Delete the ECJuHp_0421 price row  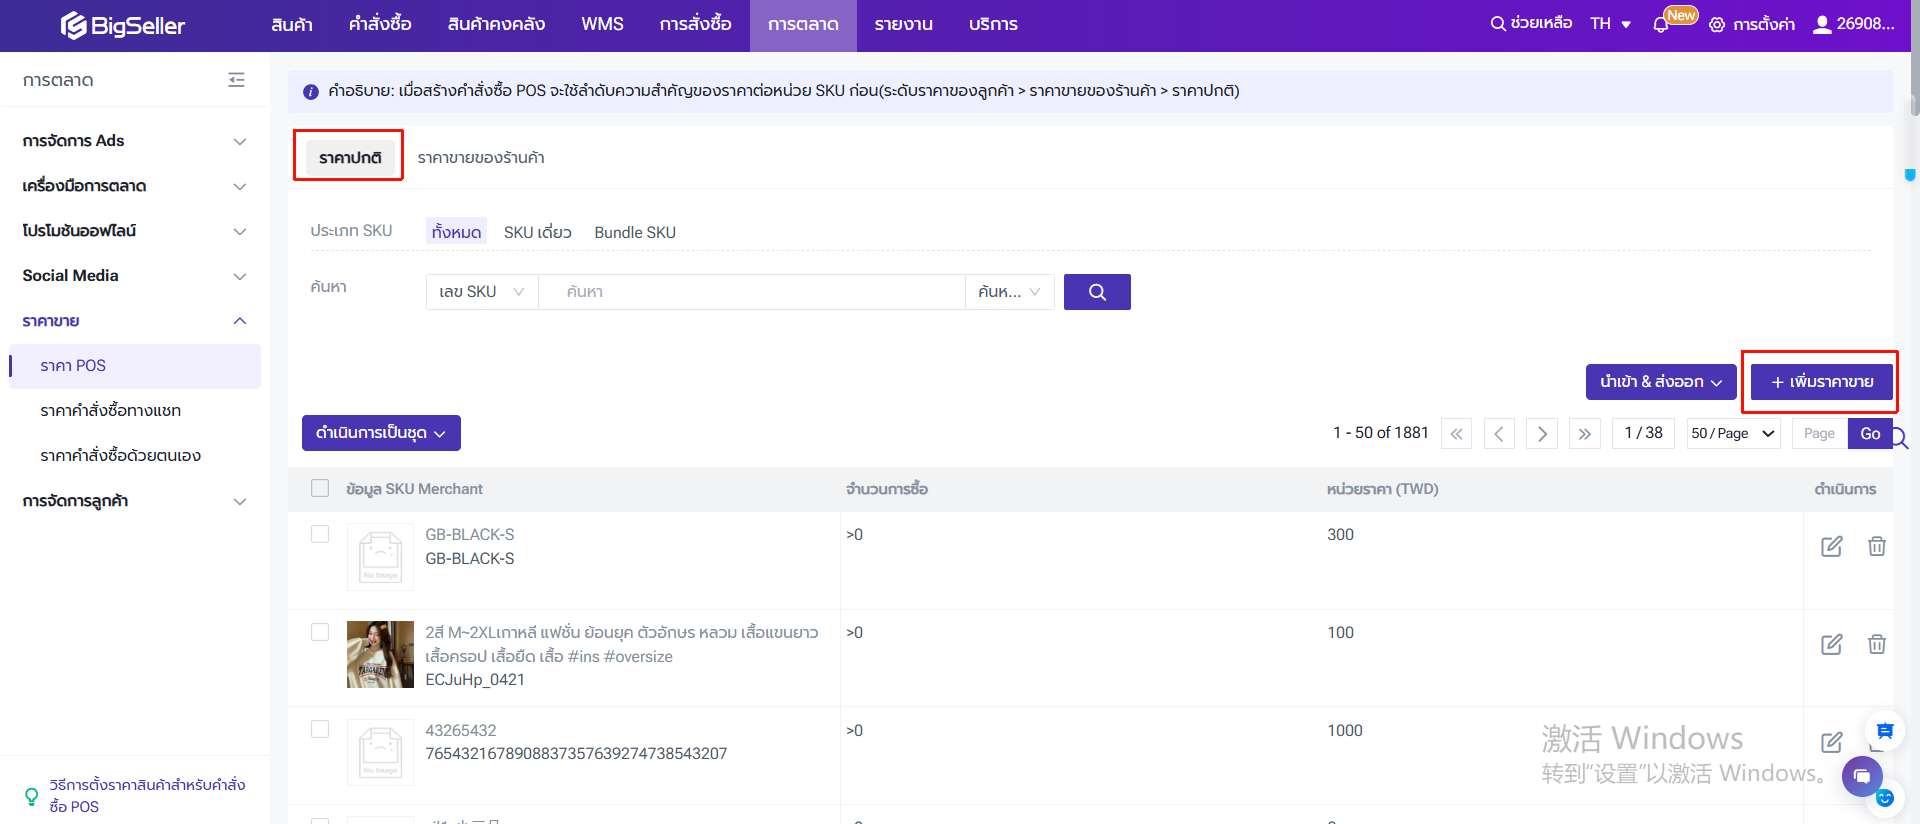pos(1876,644)
